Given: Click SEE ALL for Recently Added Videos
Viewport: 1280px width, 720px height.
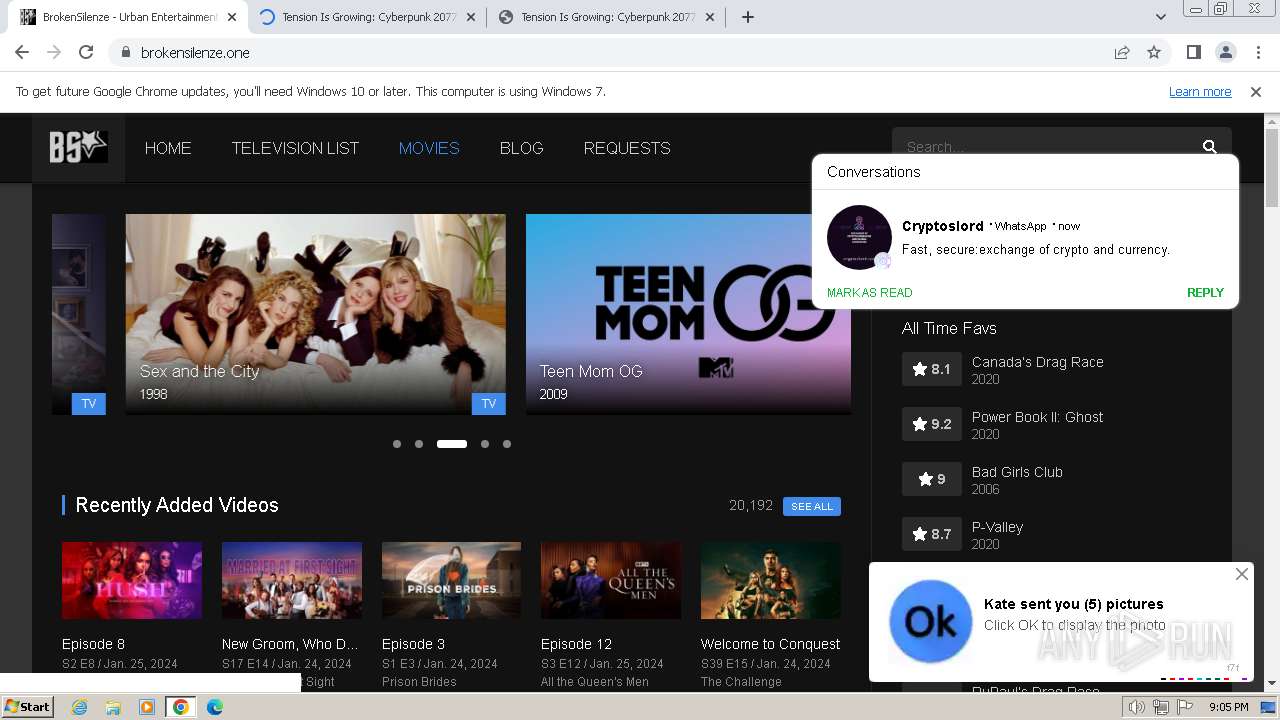Looking at the screenshot, I should click(x=812, y=506).
